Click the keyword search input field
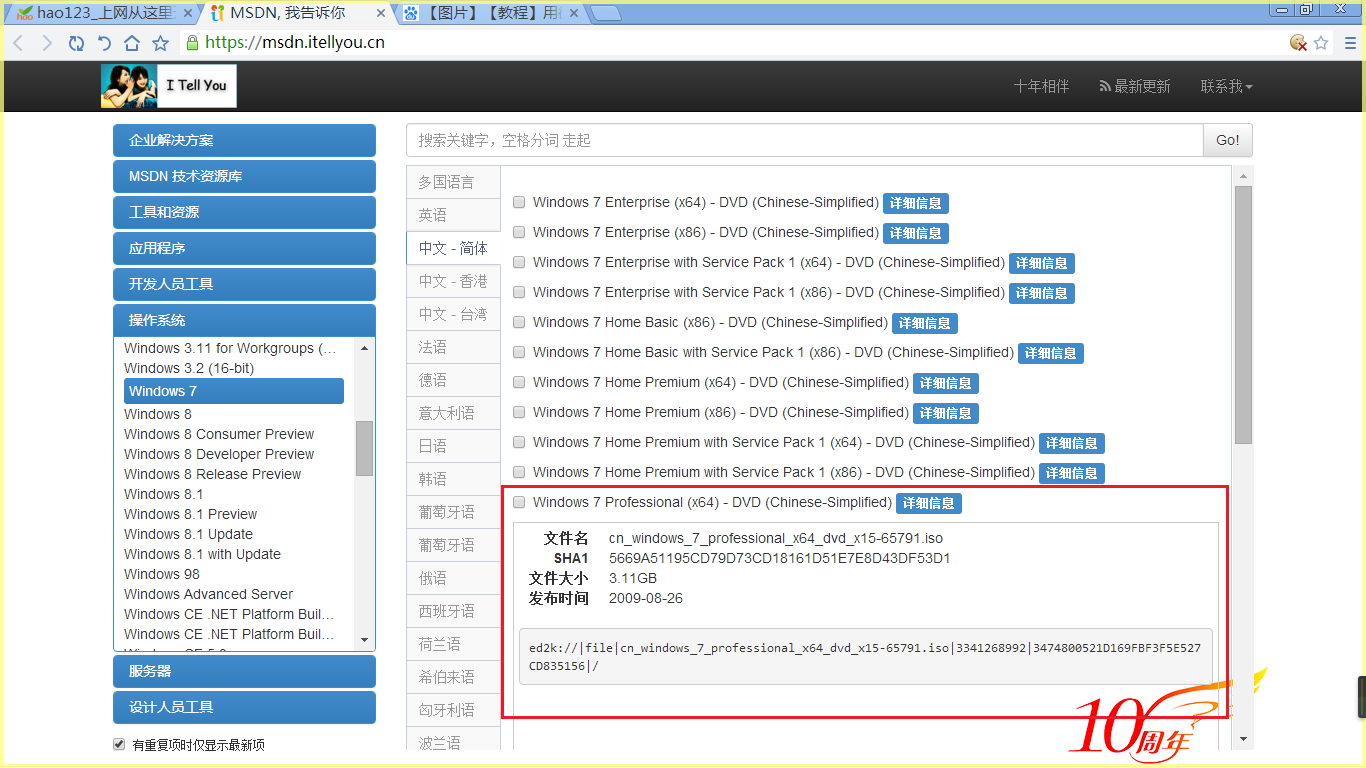This screenshot has height=768, width=1366. pos(804,141)
